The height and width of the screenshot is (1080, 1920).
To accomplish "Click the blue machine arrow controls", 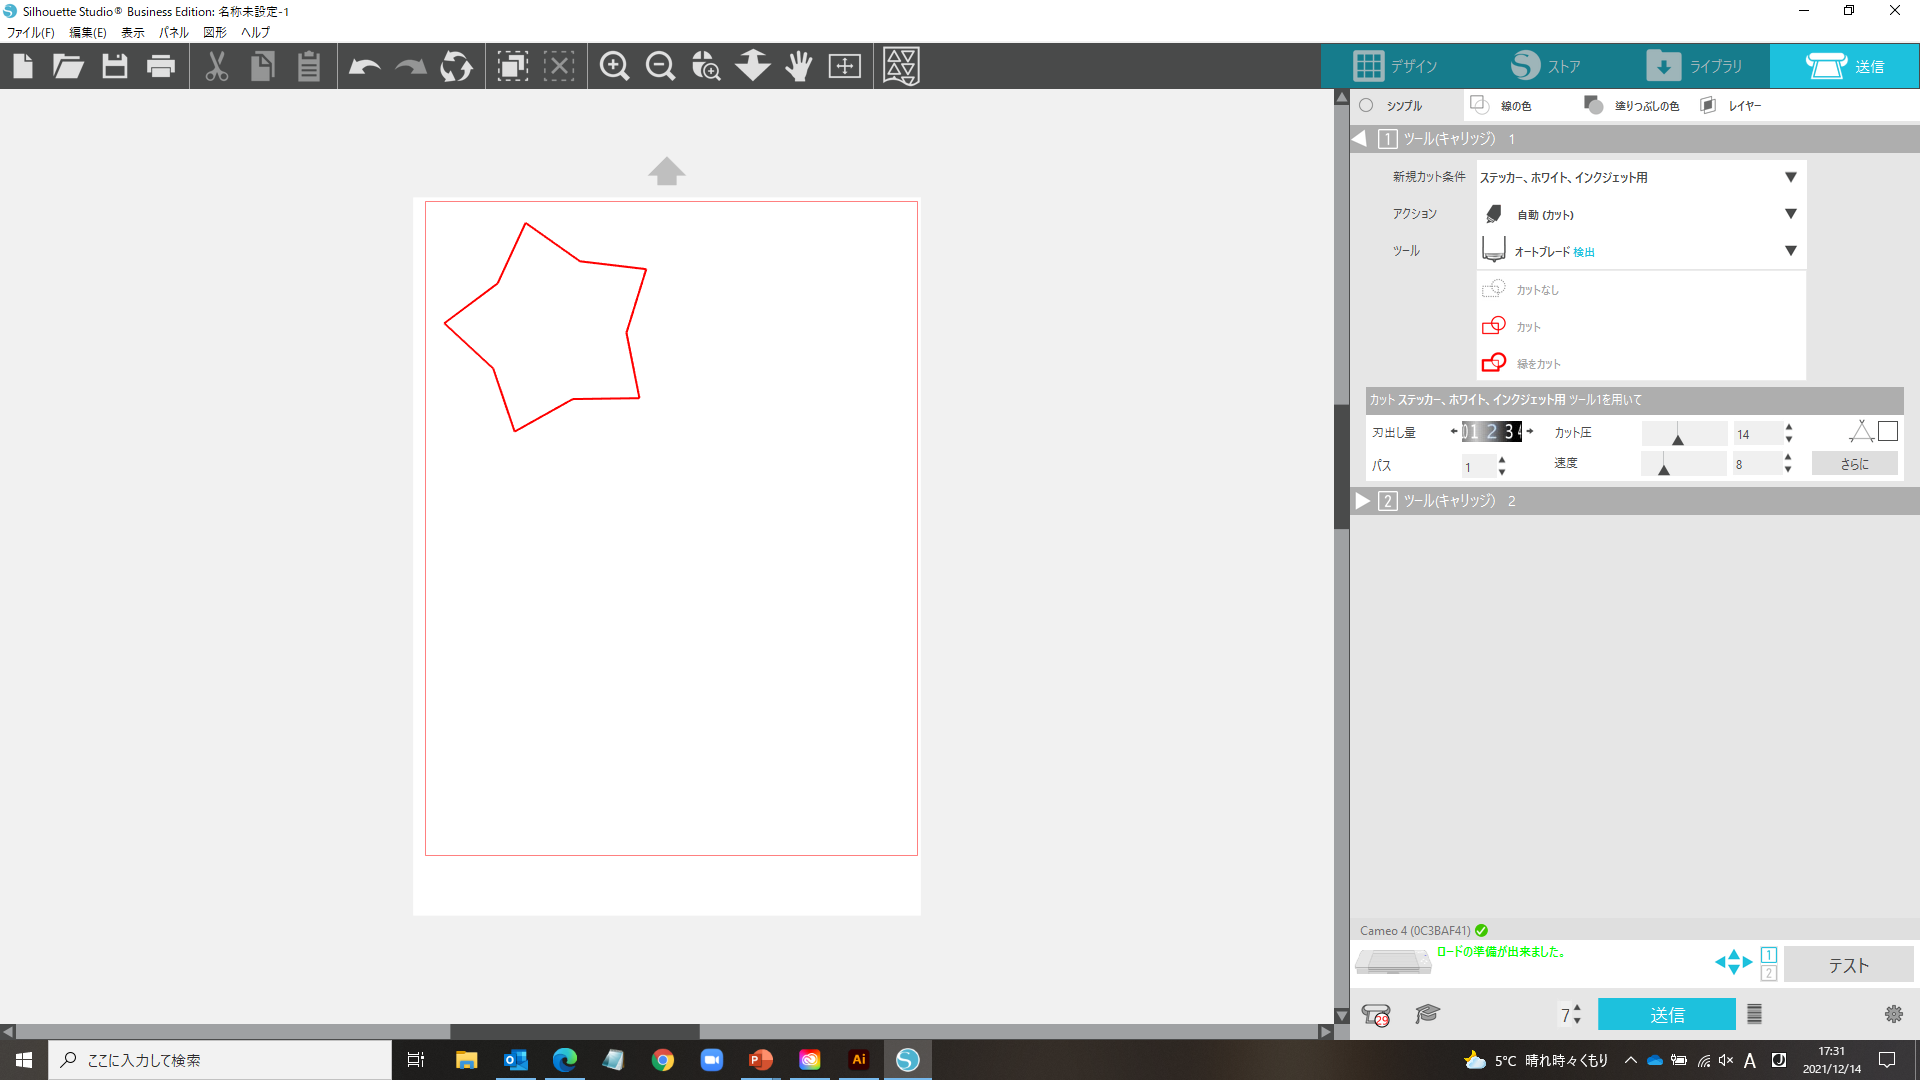I will click(x=1733, y=962).
